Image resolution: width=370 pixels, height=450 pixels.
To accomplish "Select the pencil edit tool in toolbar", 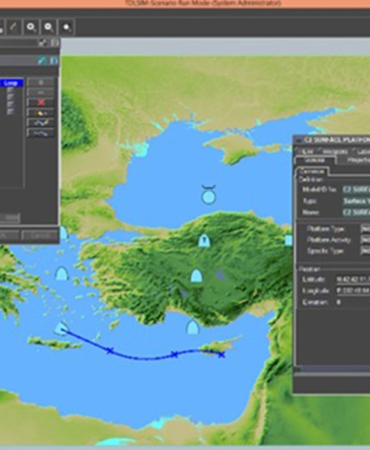I will 14,27.
